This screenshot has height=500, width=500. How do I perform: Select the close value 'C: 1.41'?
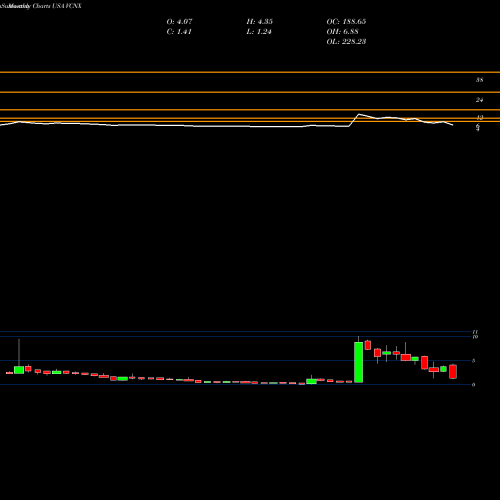point(179,31)
